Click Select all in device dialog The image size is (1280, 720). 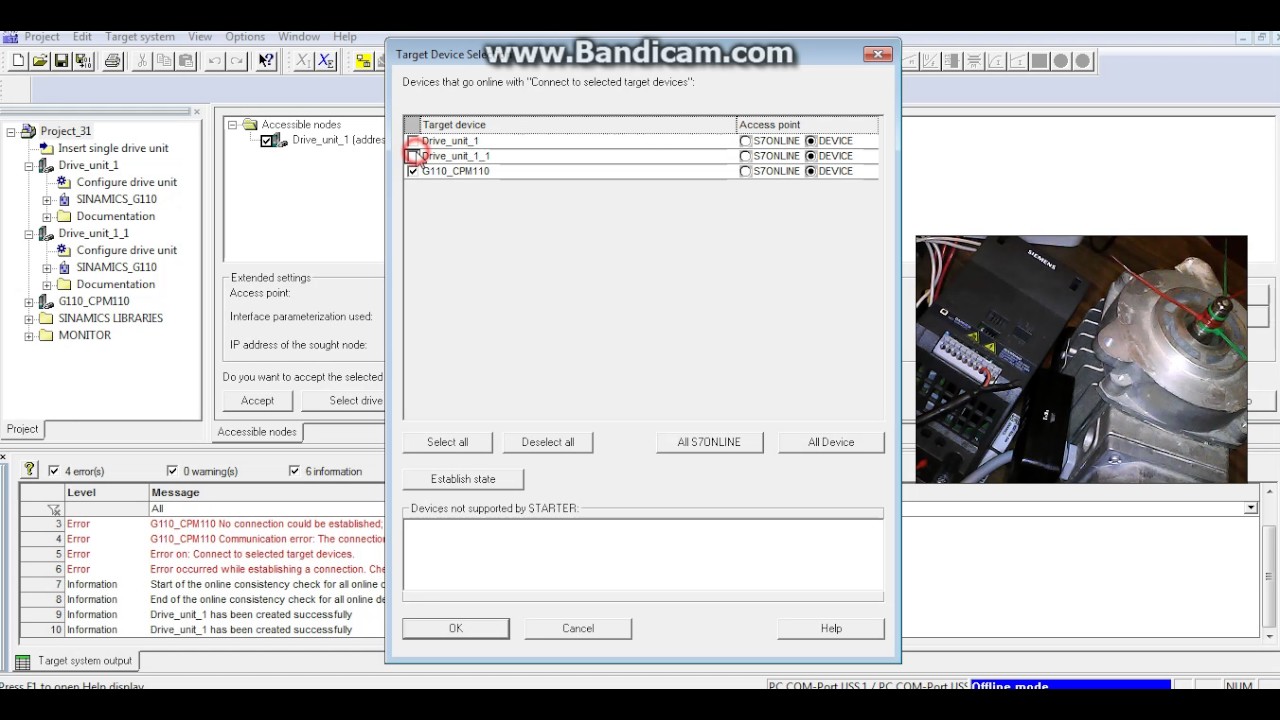coord(447,442)
